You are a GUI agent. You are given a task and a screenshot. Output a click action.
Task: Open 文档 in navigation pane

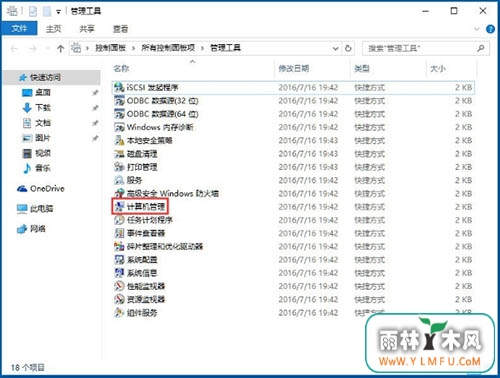pyautogui.click(x=43, y=123)
